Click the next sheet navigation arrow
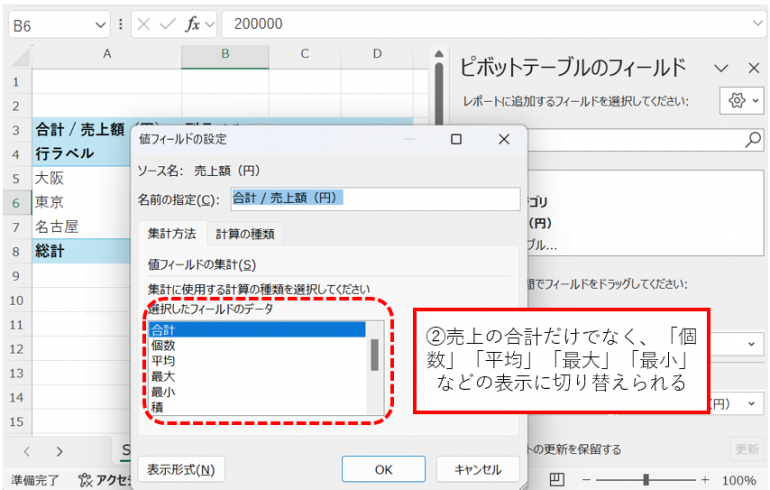 (x=59, y=451)
